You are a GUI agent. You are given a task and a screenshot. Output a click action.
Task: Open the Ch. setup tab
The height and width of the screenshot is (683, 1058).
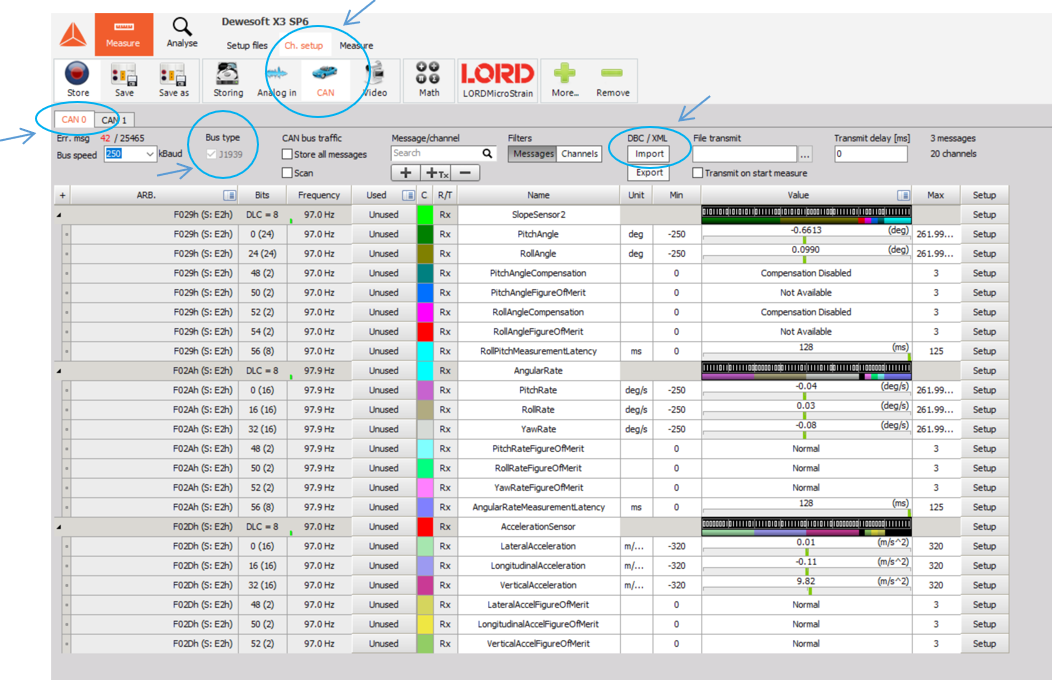click(304, 45)
